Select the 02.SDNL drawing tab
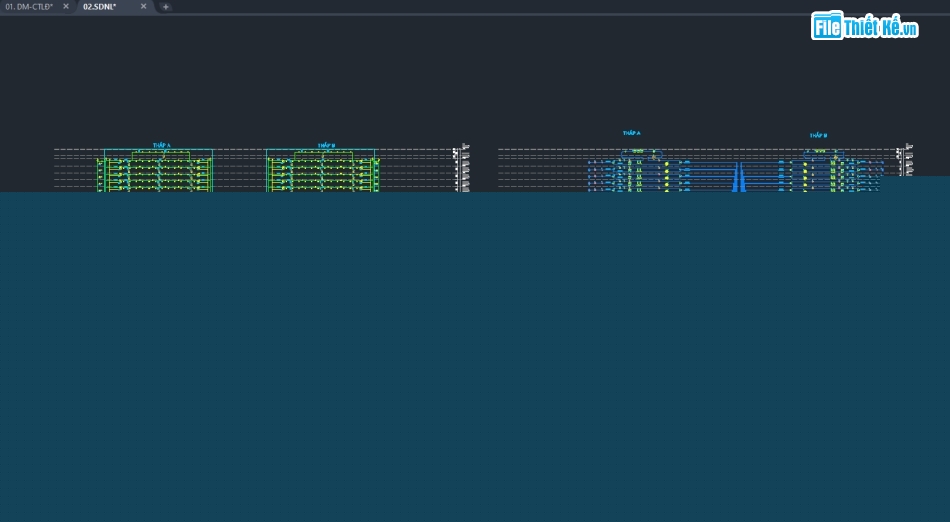The height and width of the screenshot is (522, 950). (x=99, y=7)
